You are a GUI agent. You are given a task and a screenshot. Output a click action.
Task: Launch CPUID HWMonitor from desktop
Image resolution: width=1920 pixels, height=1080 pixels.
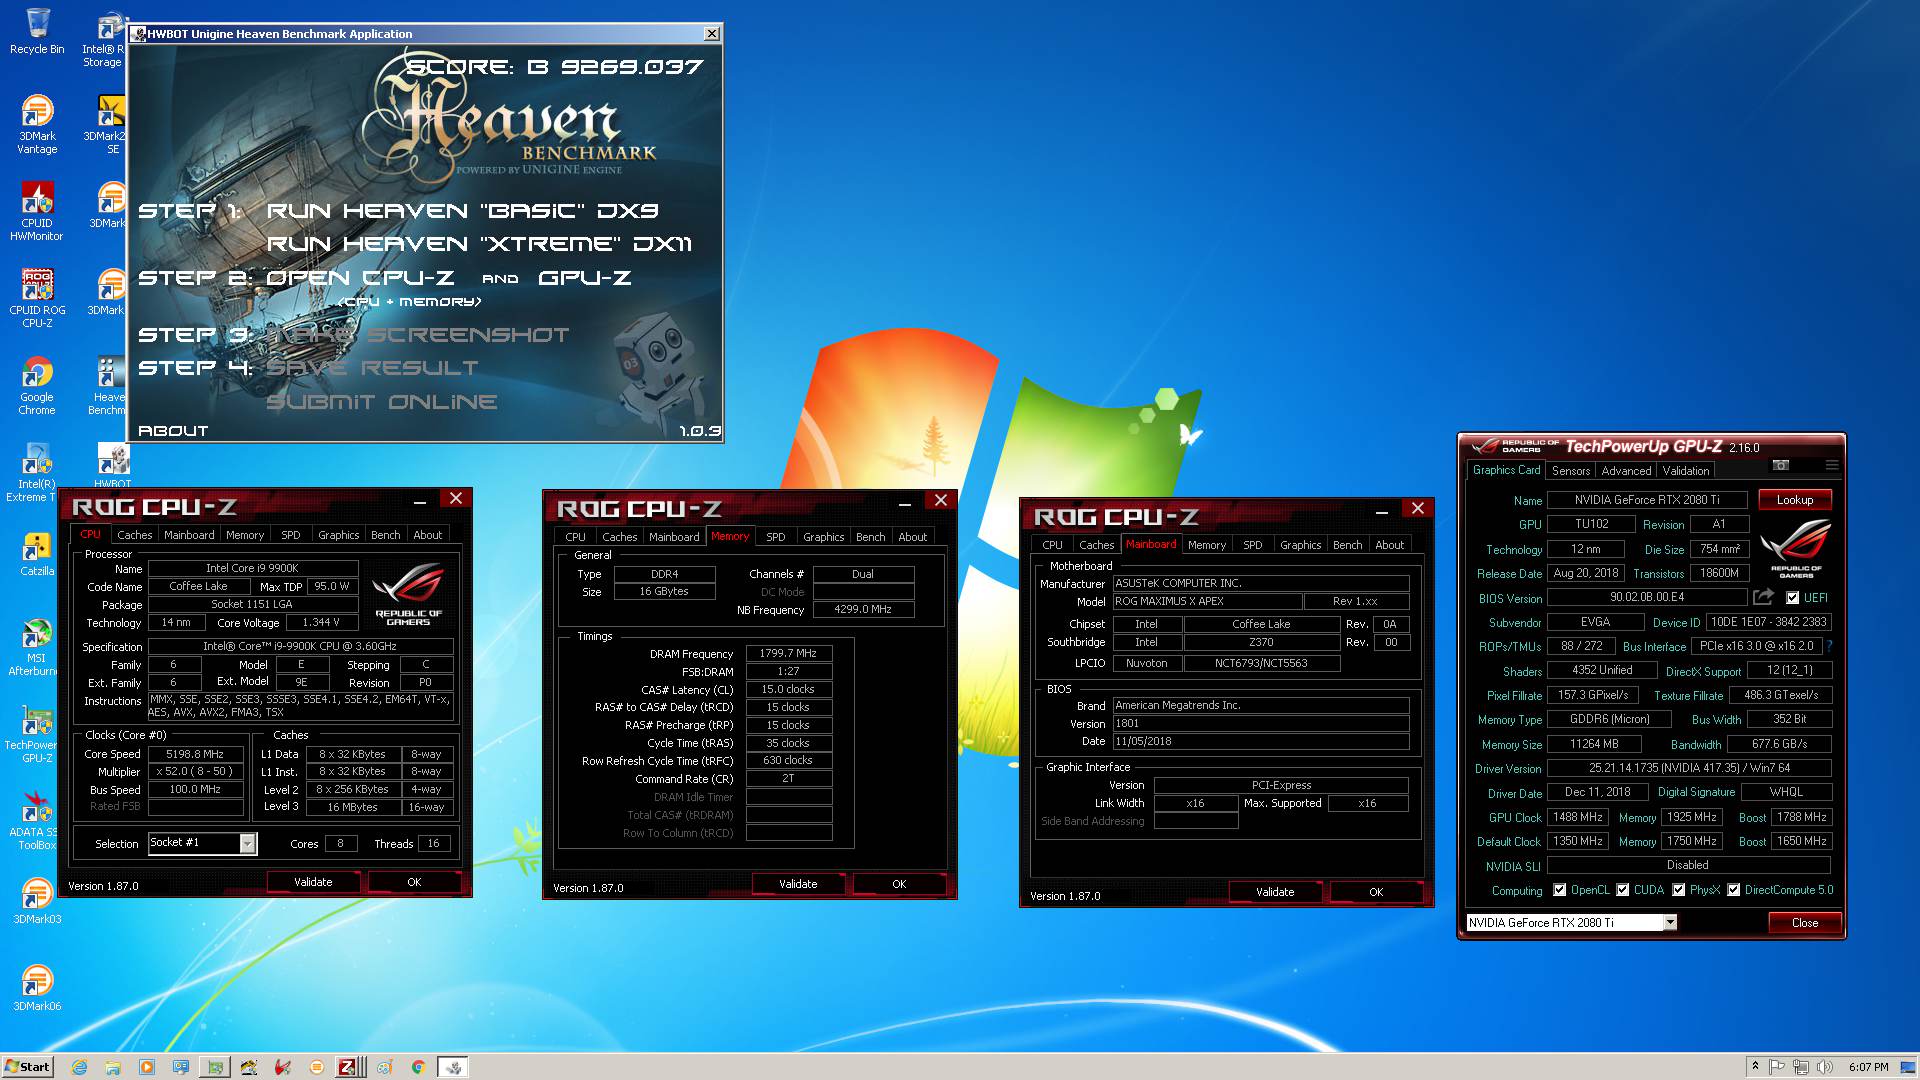tap(37, 212)
